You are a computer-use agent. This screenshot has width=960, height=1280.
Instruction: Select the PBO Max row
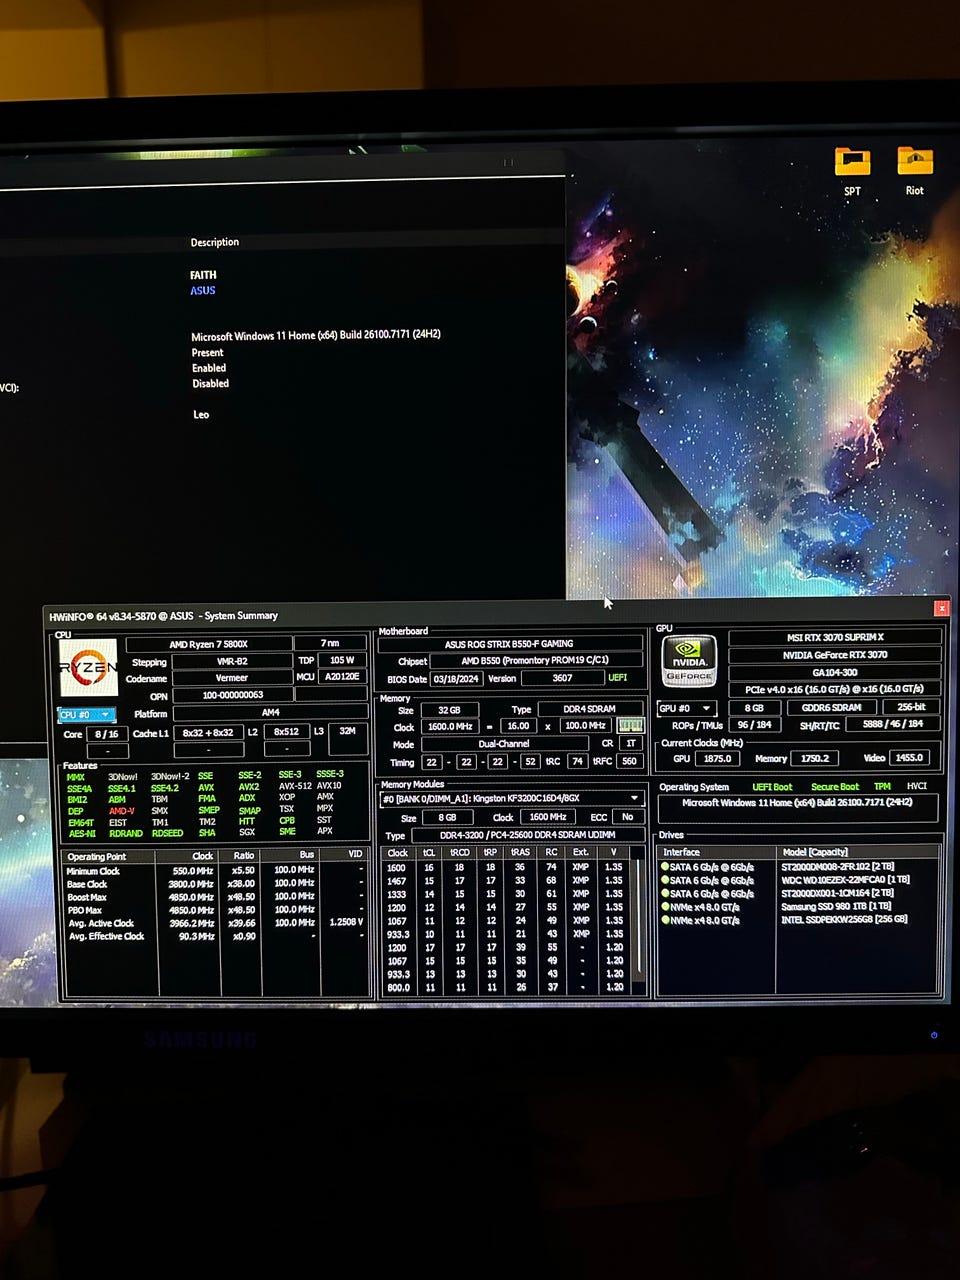pyautogui.click(x=214, y=910)
